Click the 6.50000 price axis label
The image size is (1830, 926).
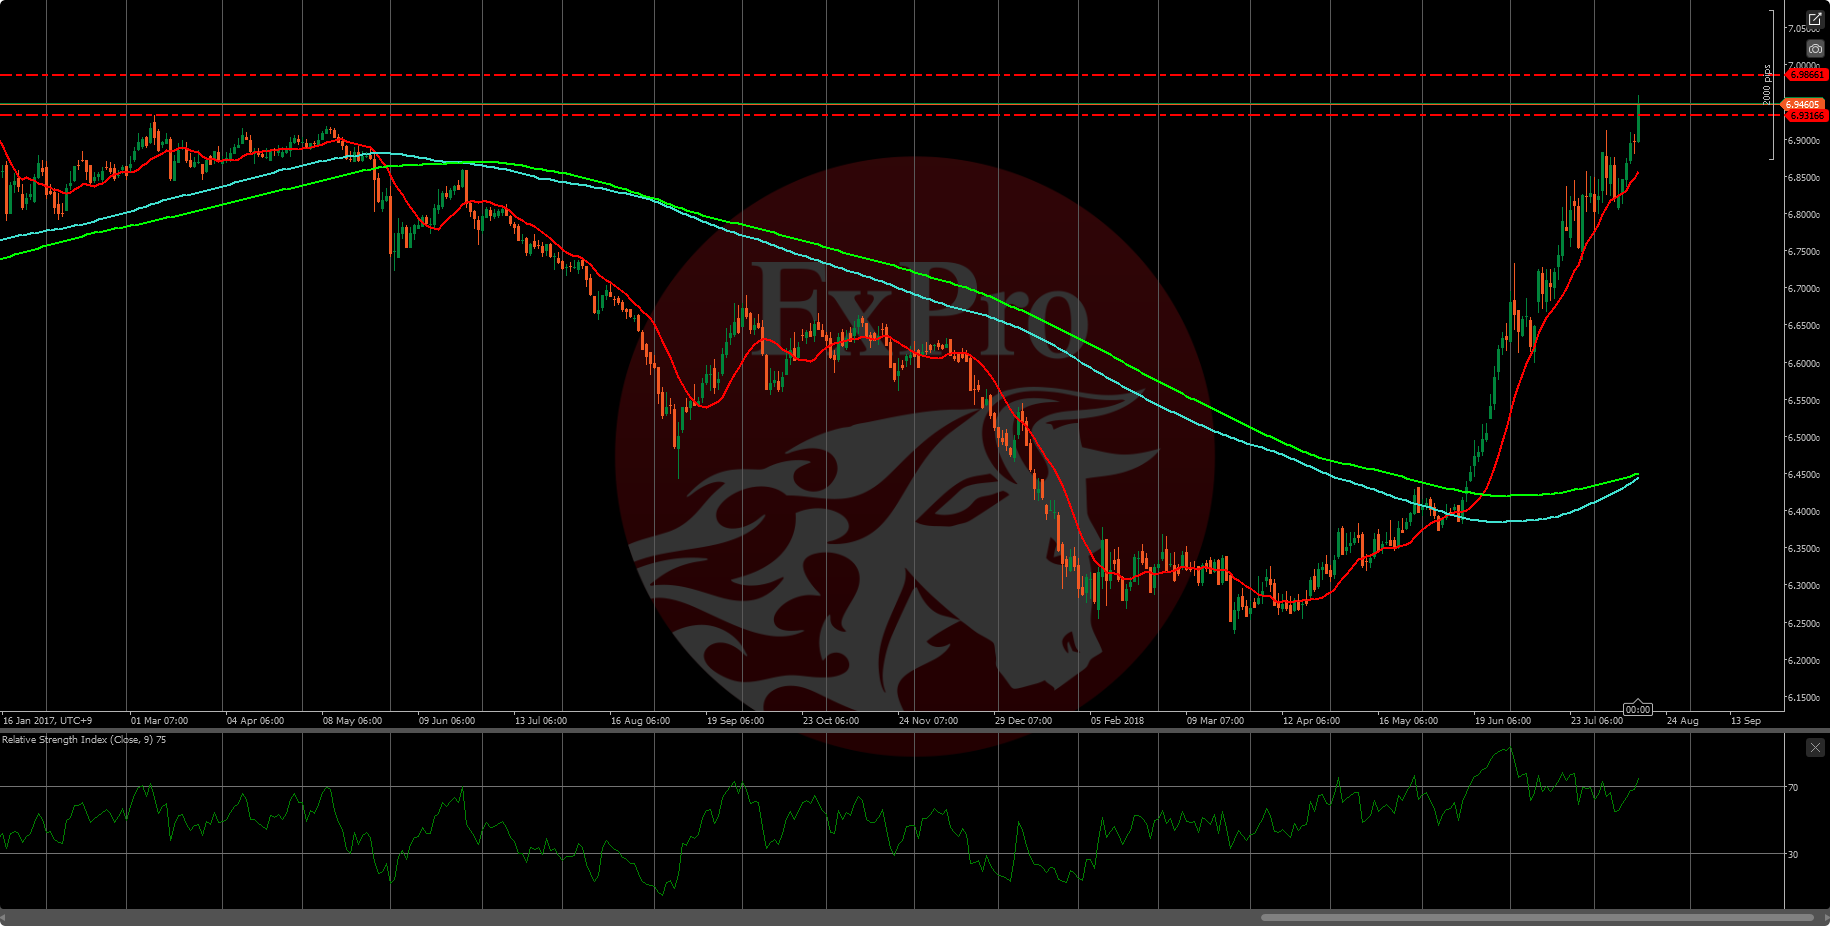pyautogui.click(x=1804, y=438)
